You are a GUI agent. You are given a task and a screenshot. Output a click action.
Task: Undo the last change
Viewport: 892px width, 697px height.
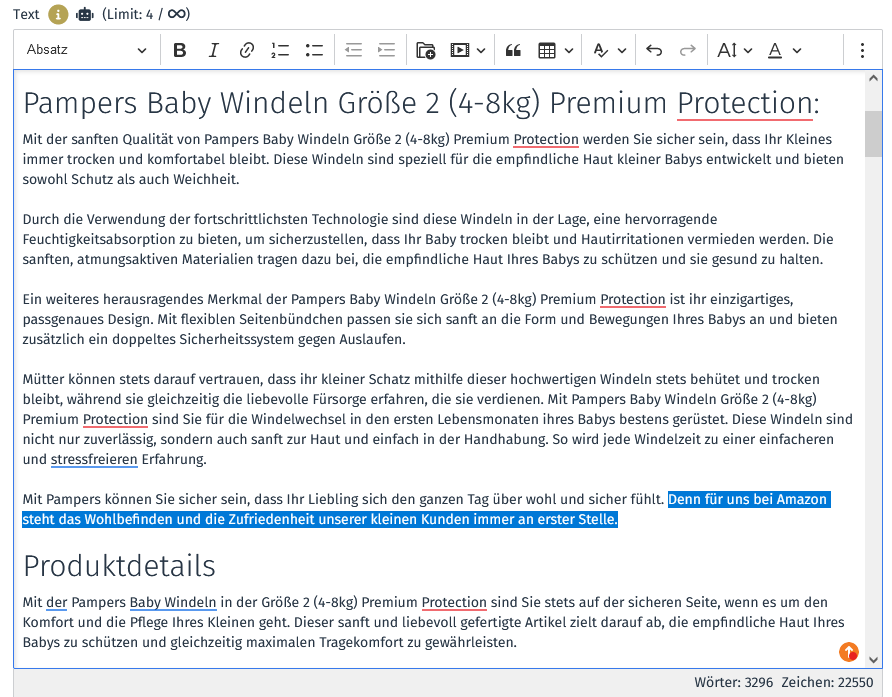(654, 51)
